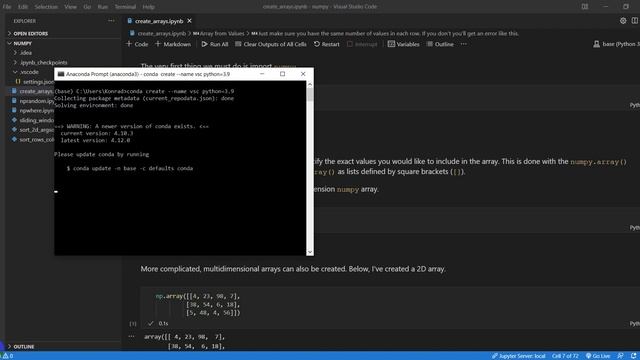
Task: Open problems warning count in status bar
Action: click(x=8, y=356)
